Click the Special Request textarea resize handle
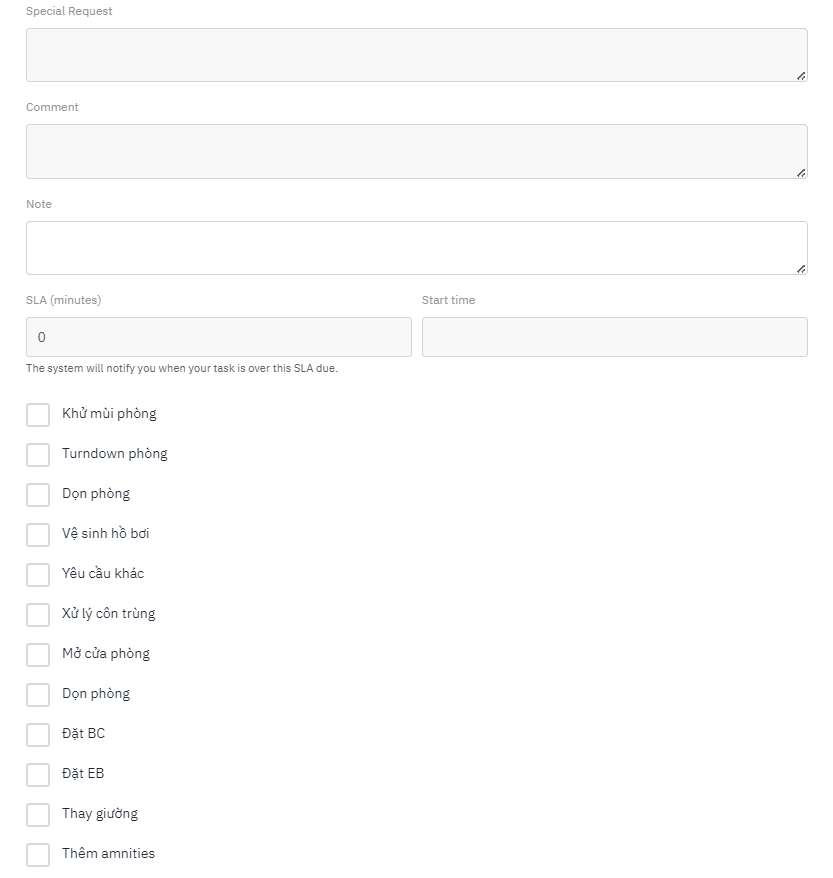The image size is (833, 878). [801, 76]
